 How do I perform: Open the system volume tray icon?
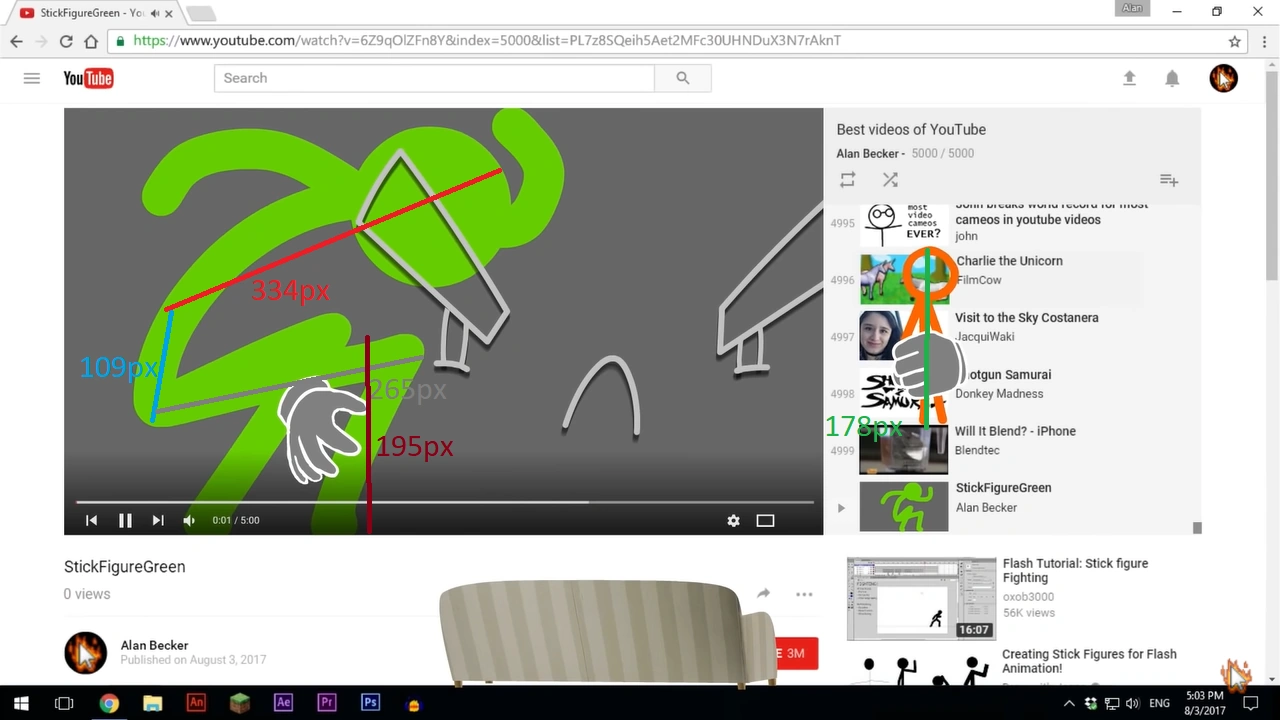[1133, 703]
